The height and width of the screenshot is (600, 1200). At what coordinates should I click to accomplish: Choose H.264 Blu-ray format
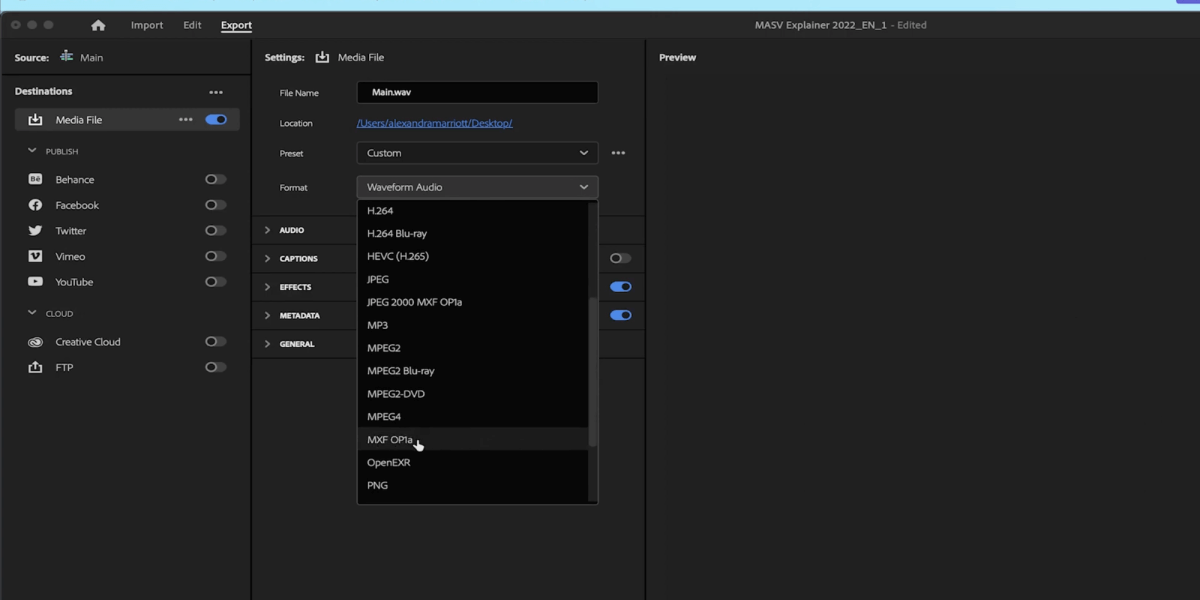(472, 234)
